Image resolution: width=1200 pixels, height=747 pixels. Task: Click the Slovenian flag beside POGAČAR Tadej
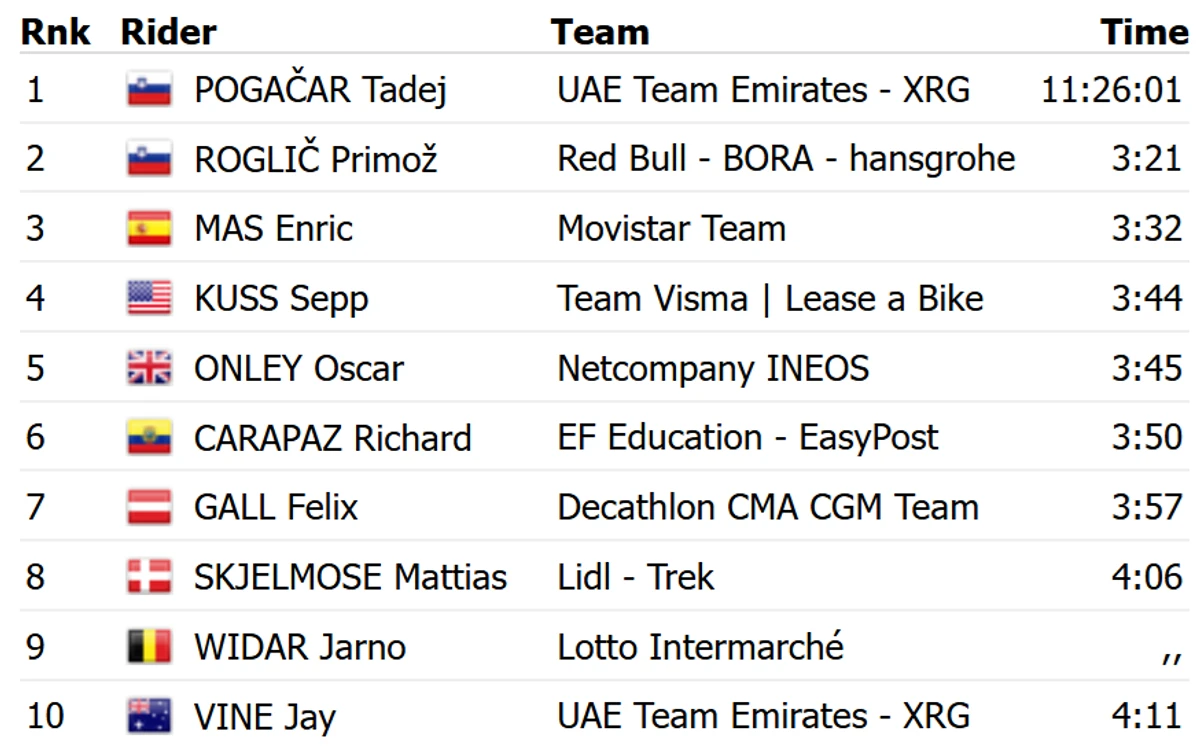[149, 90]
